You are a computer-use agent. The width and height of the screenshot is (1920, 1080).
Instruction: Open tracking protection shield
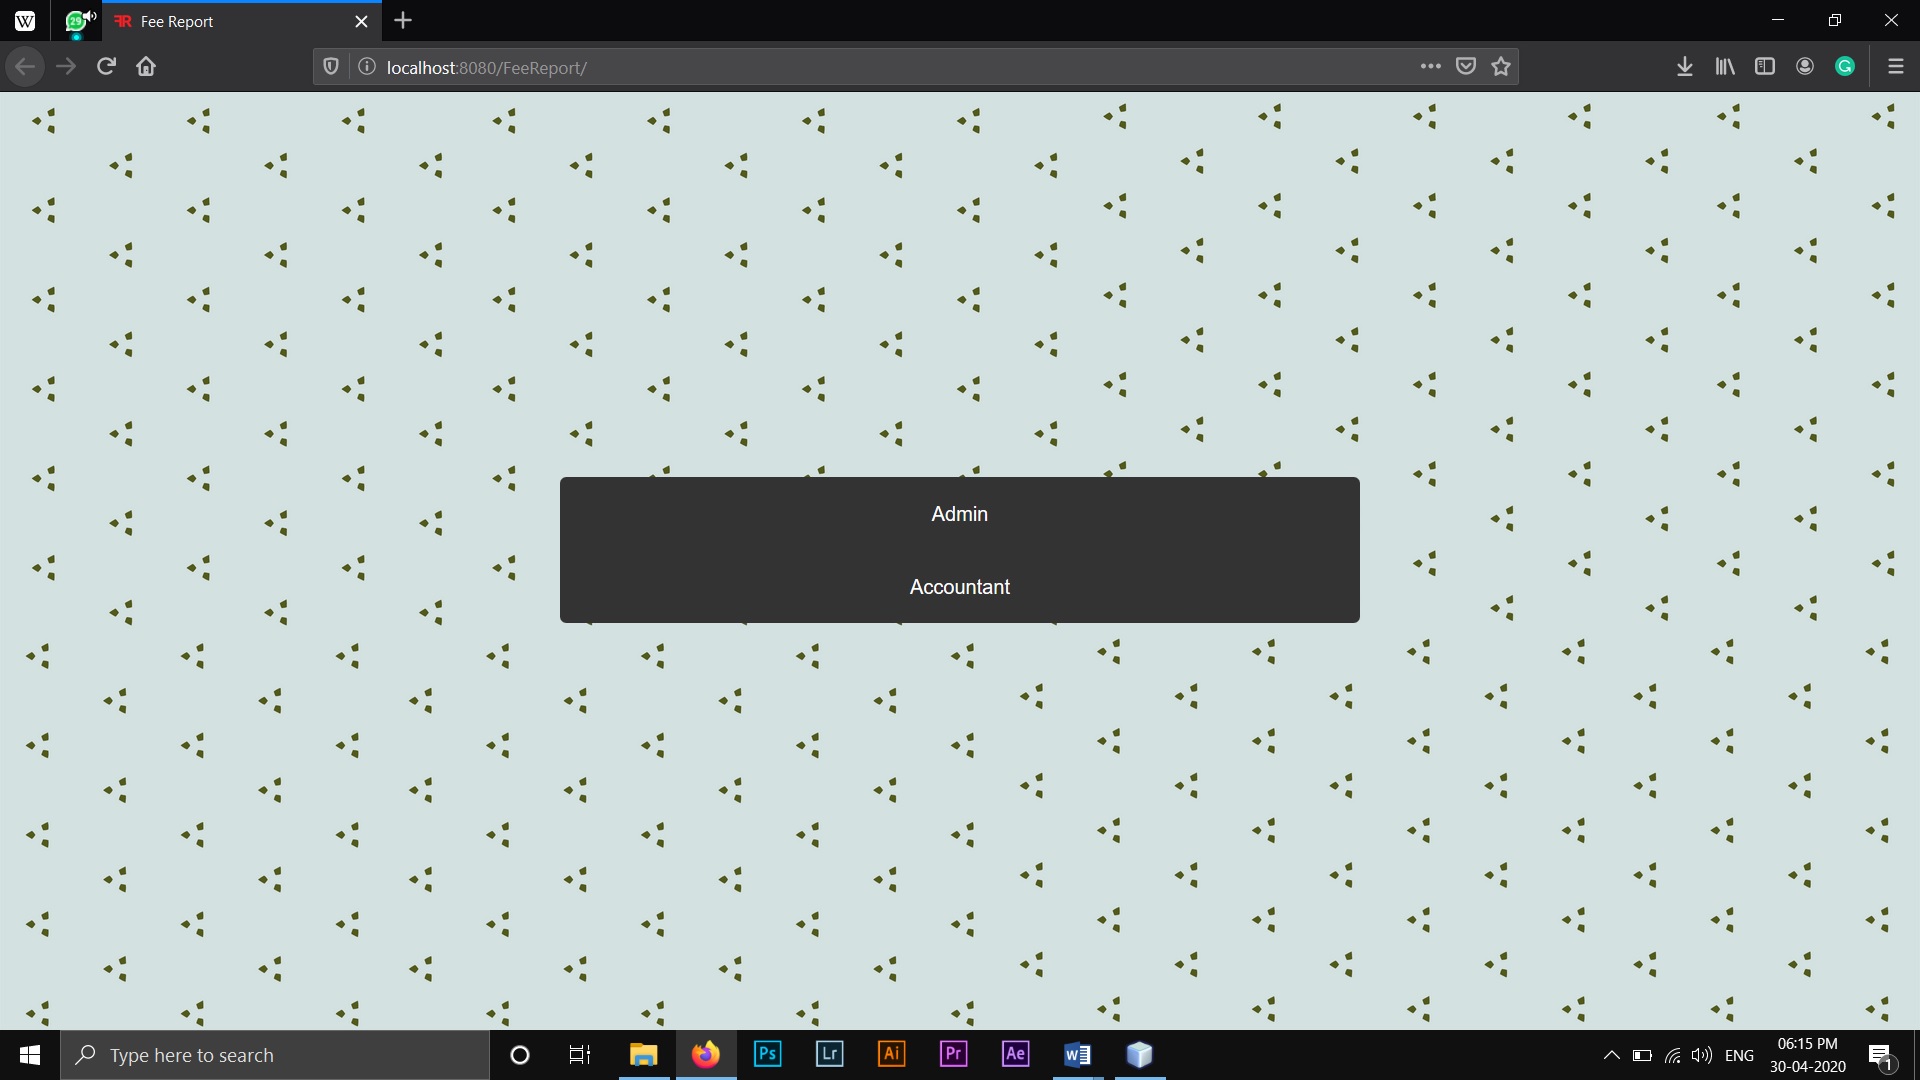coord(331,67)
